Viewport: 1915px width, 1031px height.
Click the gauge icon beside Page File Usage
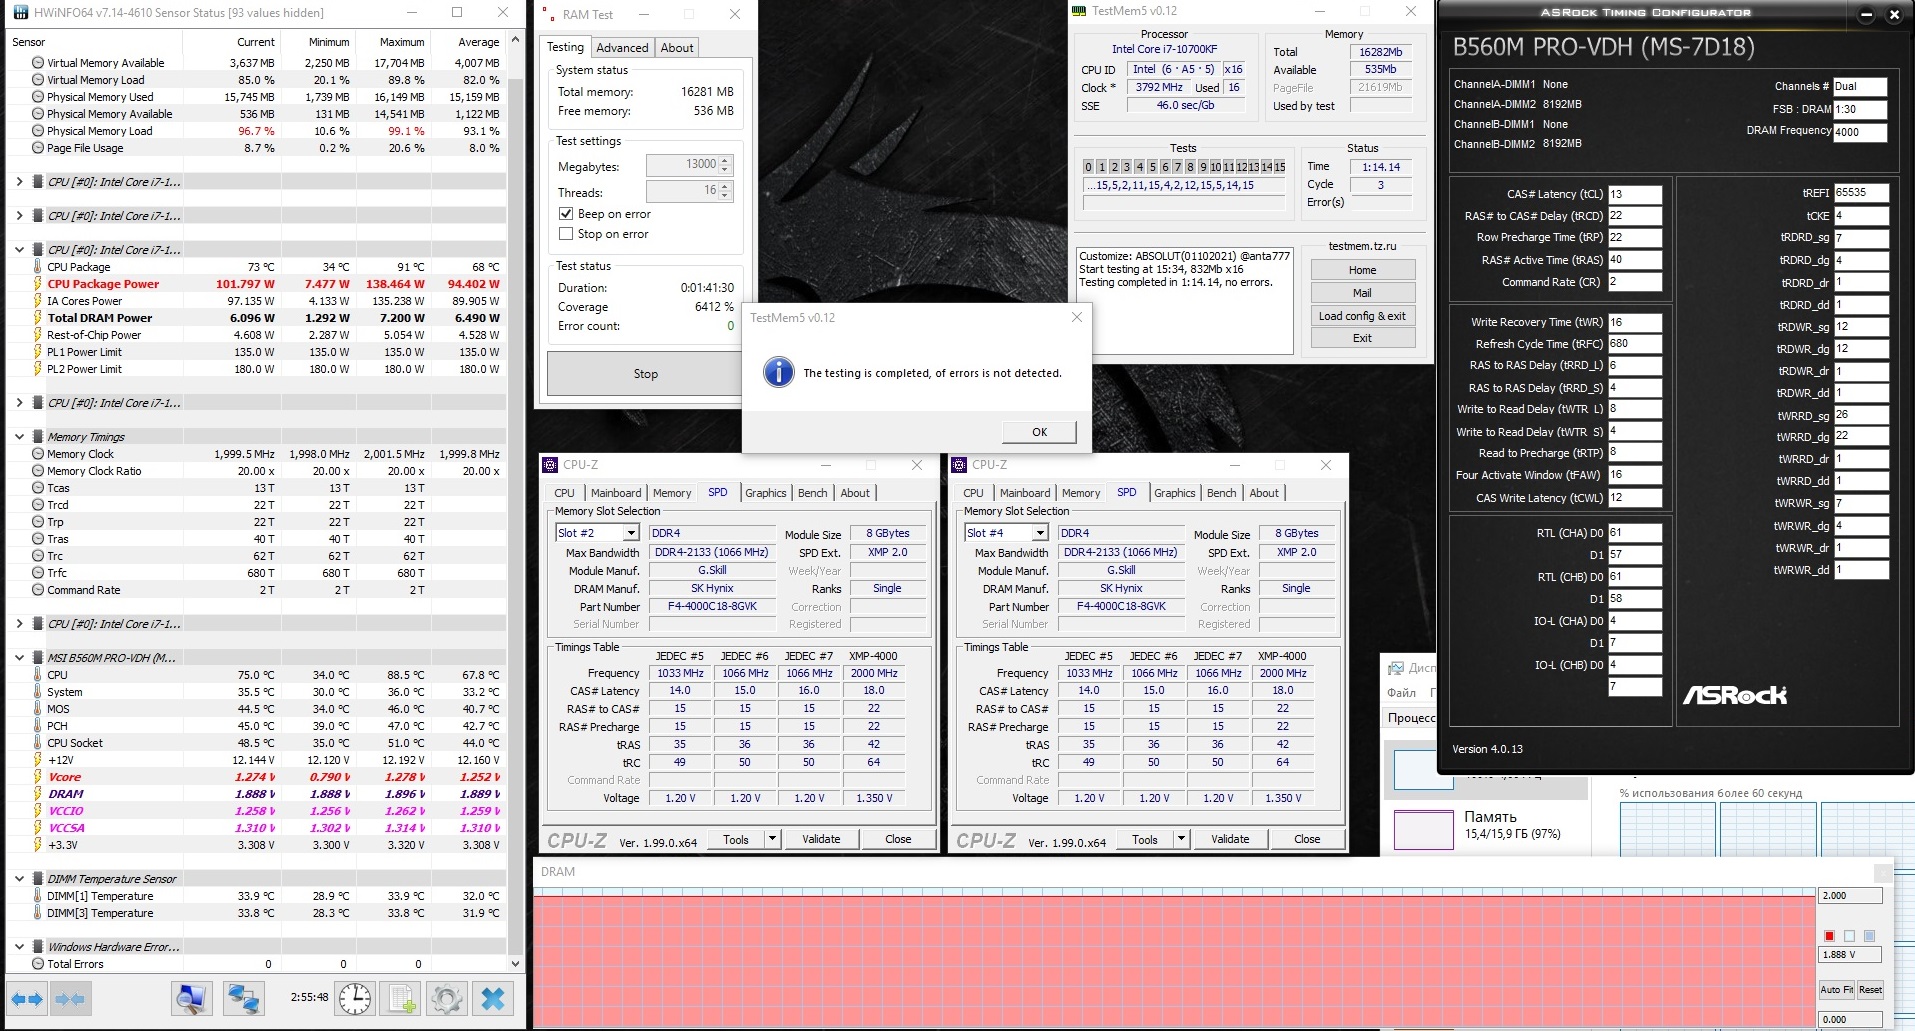38,148
